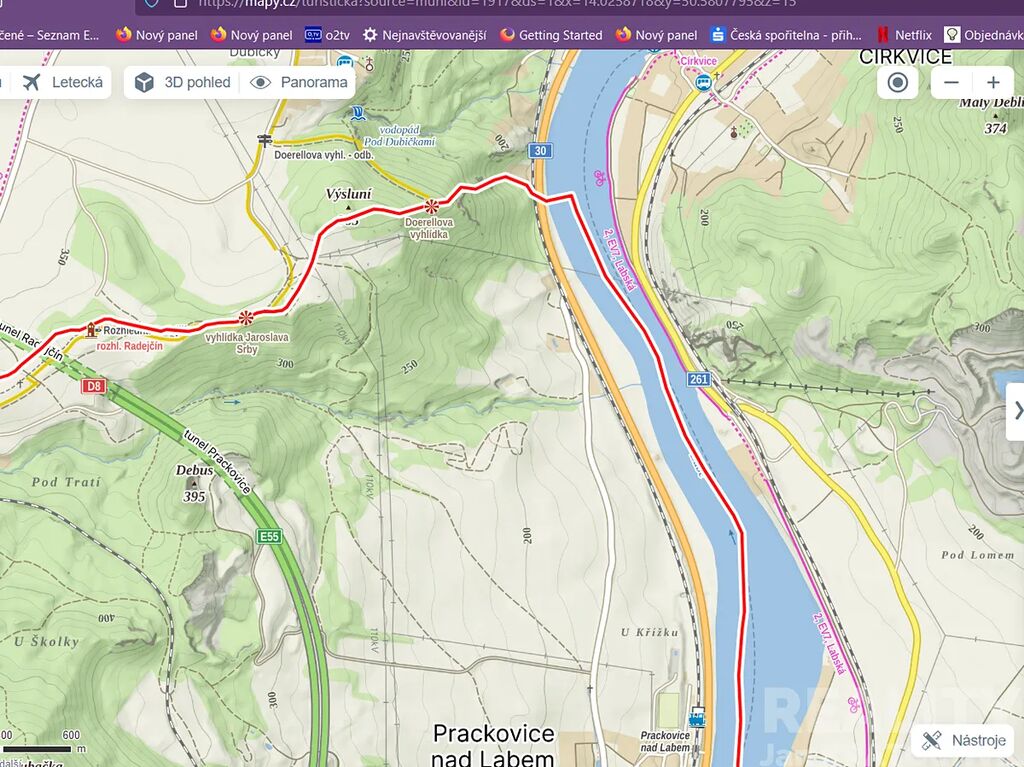Click the Radejčín lookout tower icon
The image size is (1024, 767).
coord(91,328)
